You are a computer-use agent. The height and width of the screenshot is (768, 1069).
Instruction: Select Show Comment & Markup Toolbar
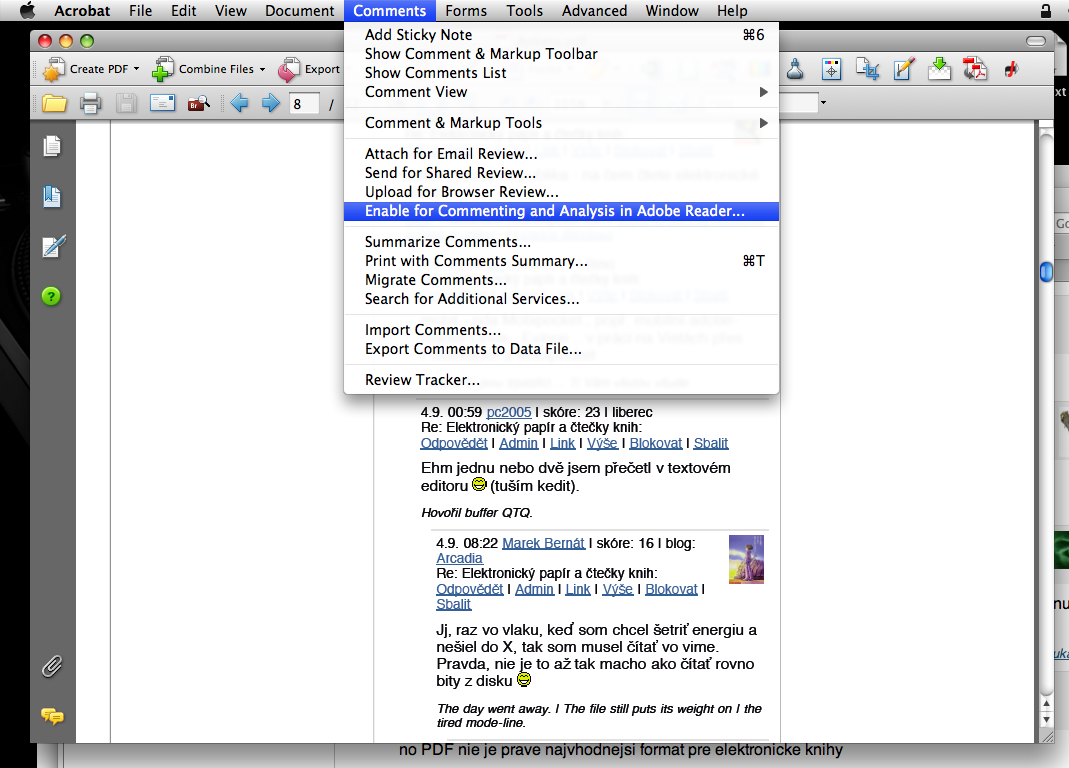pyautogui.click(x=561, y=54)
